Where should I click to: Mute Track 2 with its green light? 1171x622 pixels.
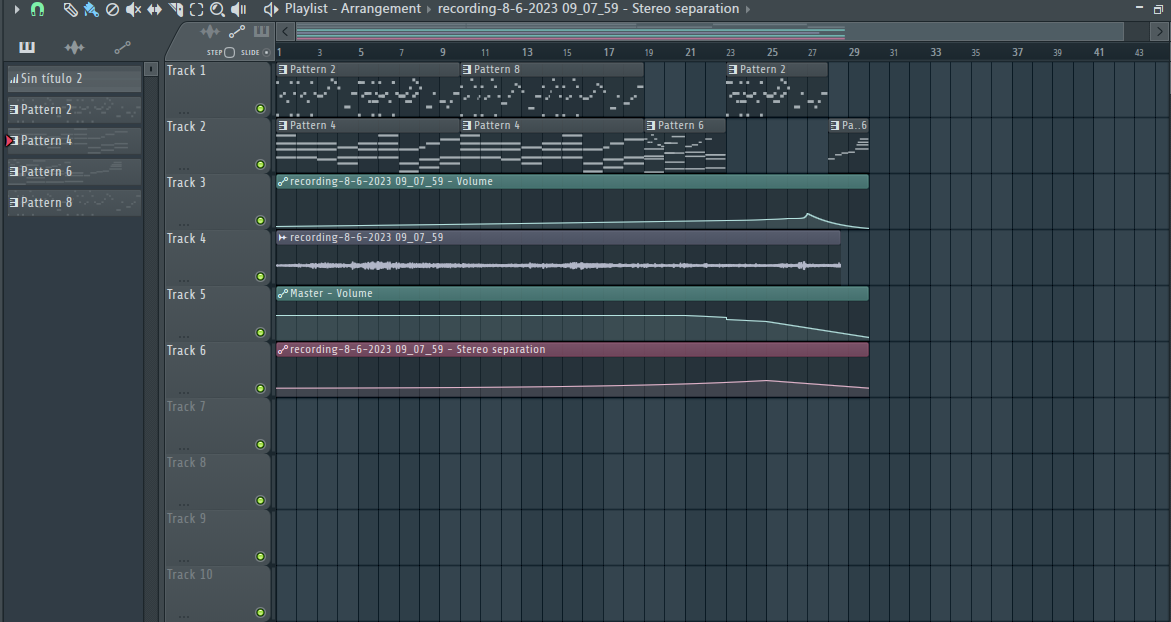(x=260, y=164)
